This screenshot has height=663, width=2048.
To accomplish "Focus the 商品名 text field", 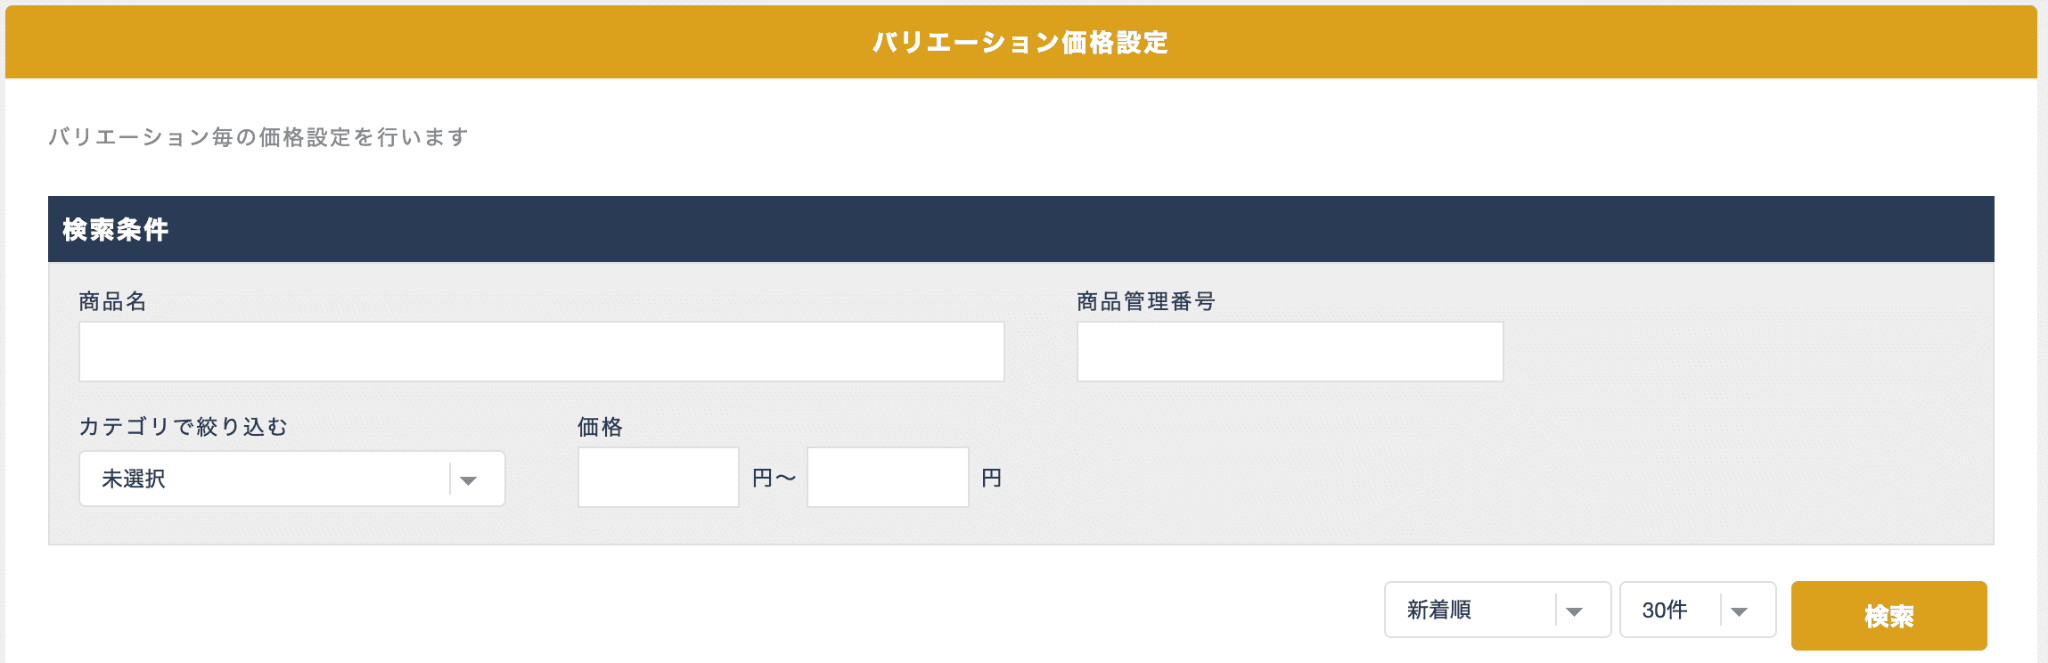I will [x=541, y=352].
